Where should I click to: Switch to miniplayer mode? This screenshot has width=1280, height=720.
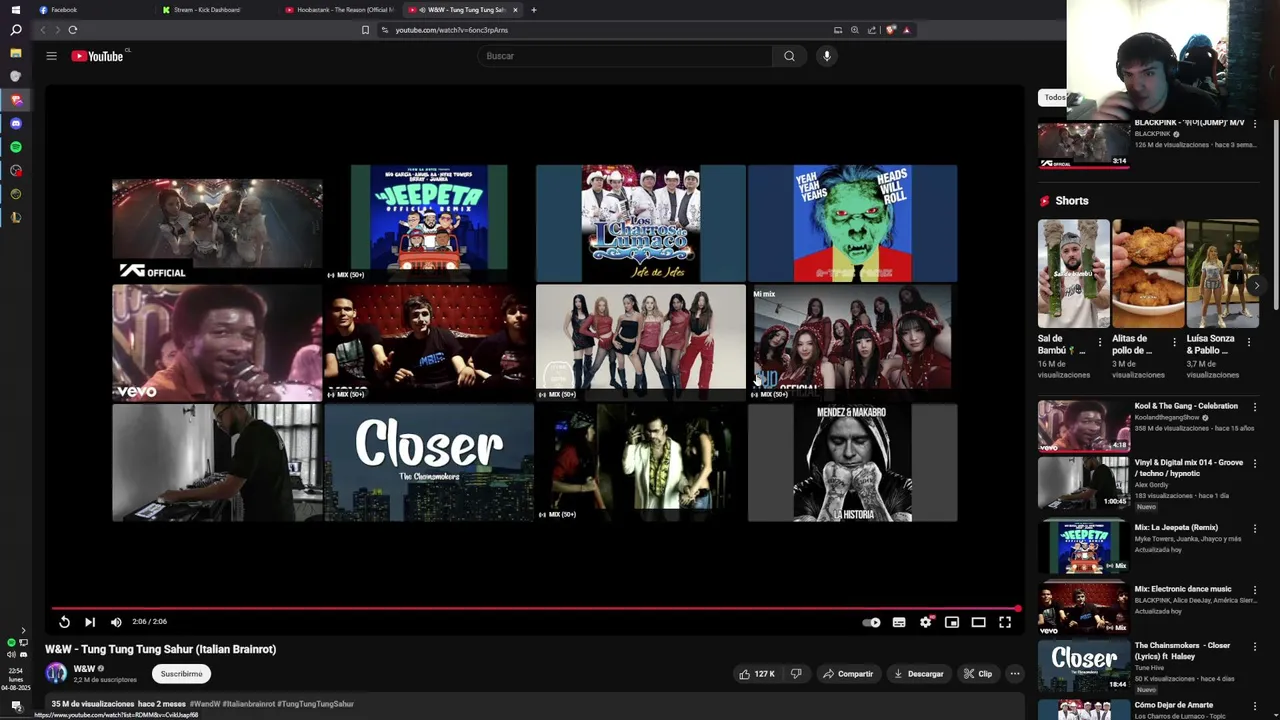952,622
